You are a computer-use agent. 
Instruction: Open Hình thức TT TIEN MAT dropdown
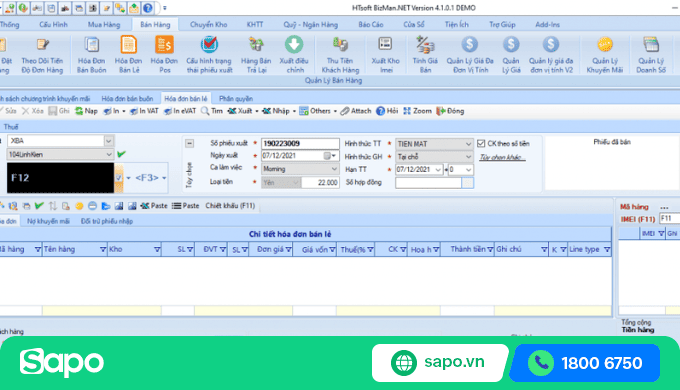(x=468, y=144)
